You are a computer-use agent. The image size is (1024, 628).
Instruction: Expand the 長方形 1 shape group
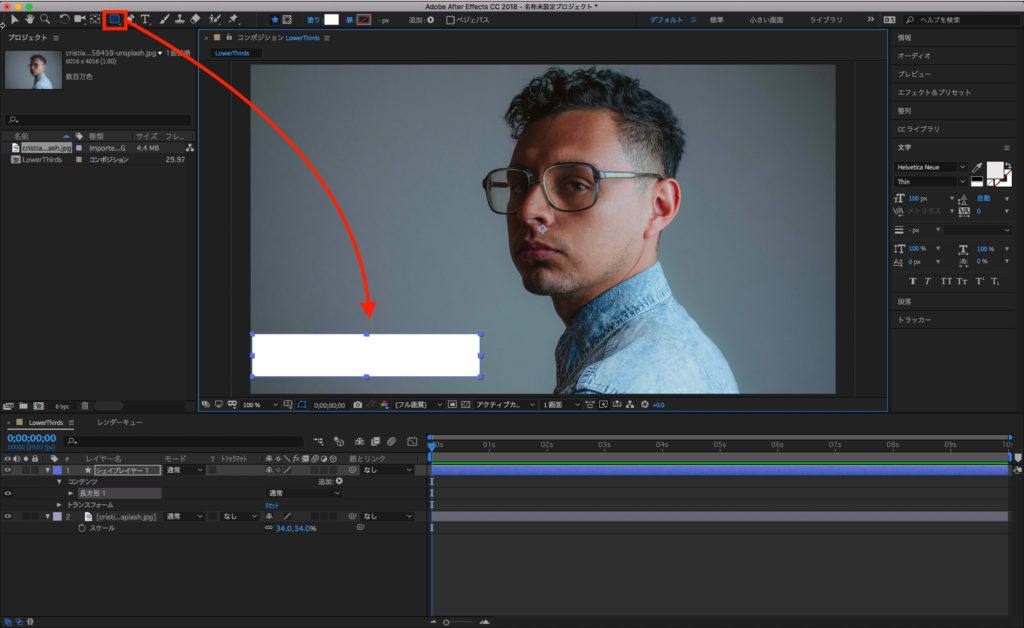coord(71,493)
